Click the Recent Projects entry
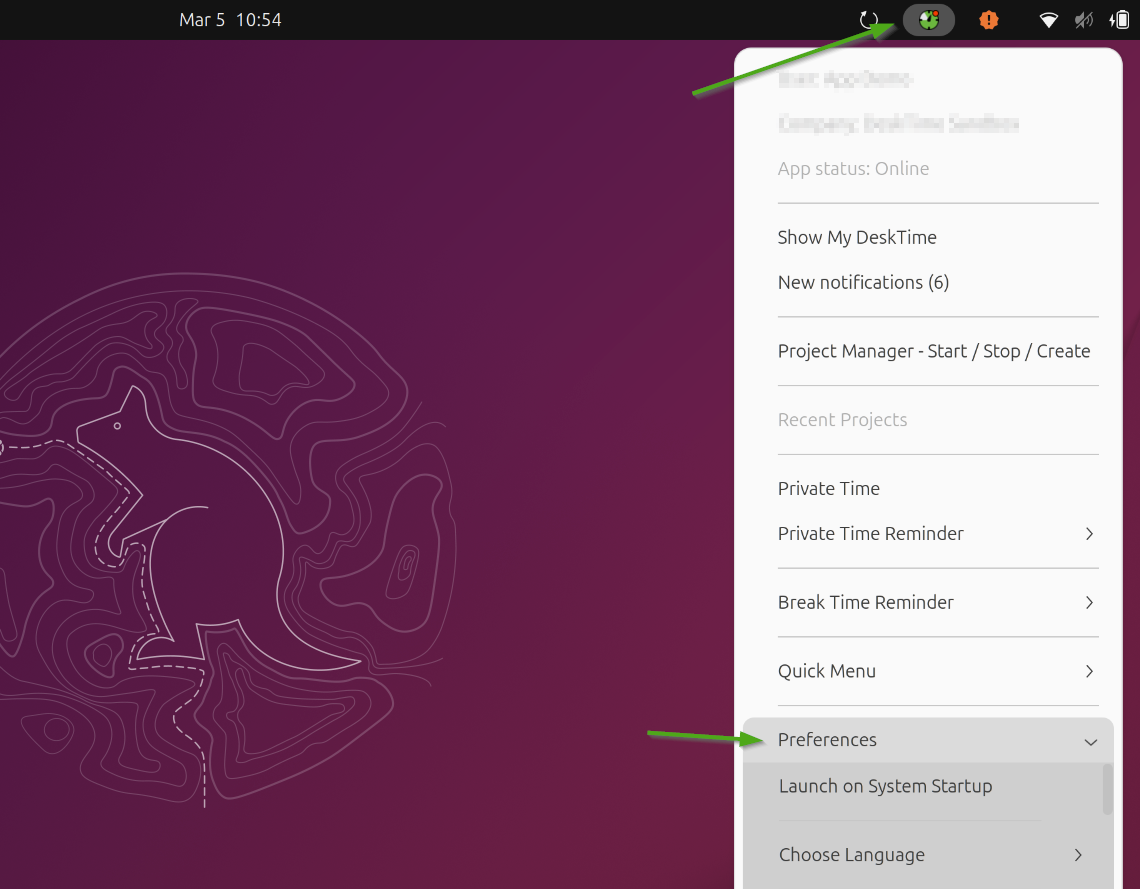1140x889 pixels. point(842,420)
